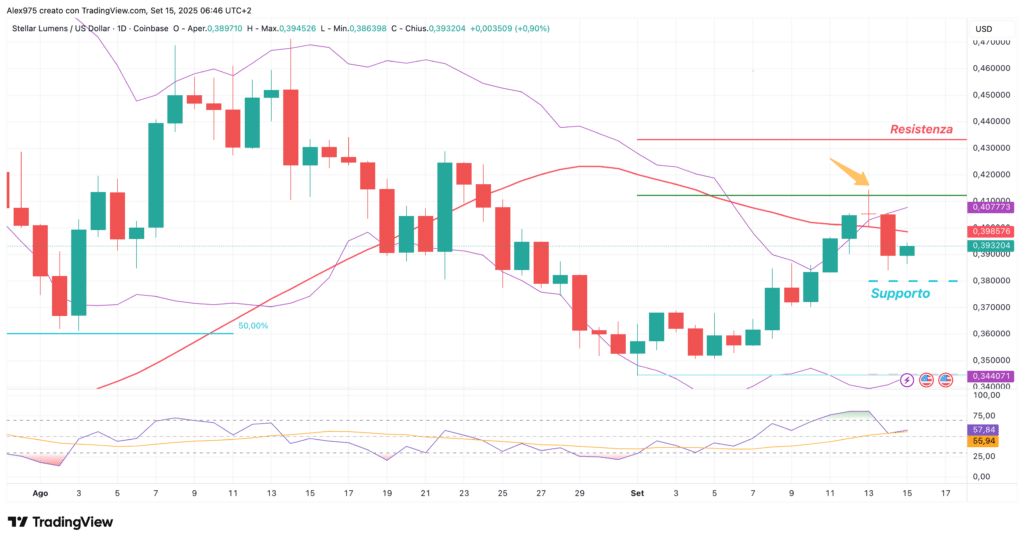Click the 0,460000 price axis label
The width and height of the screenshot is (1024, 542).
(x=991, y=68)
